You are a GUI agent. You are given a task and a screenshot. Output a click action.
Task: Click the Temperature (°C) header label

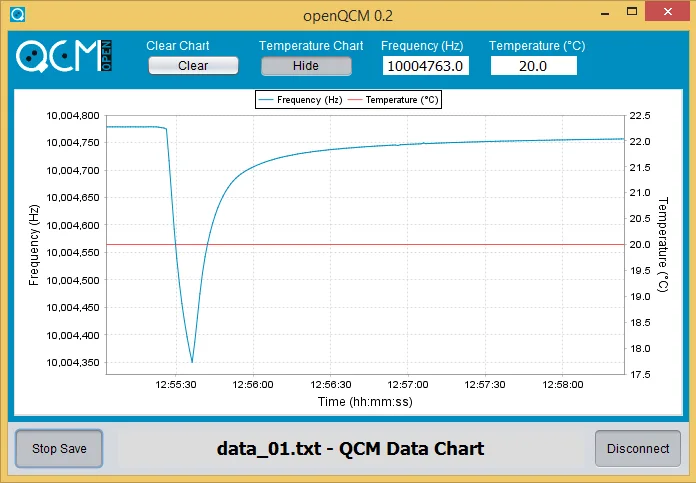[x=537, y=46]
